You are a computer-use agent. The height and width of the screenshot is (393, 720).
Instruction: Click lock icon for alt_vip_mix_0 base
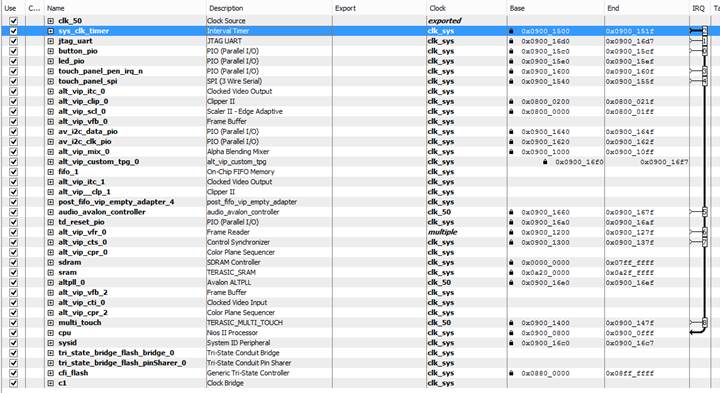tap(511, 152)
